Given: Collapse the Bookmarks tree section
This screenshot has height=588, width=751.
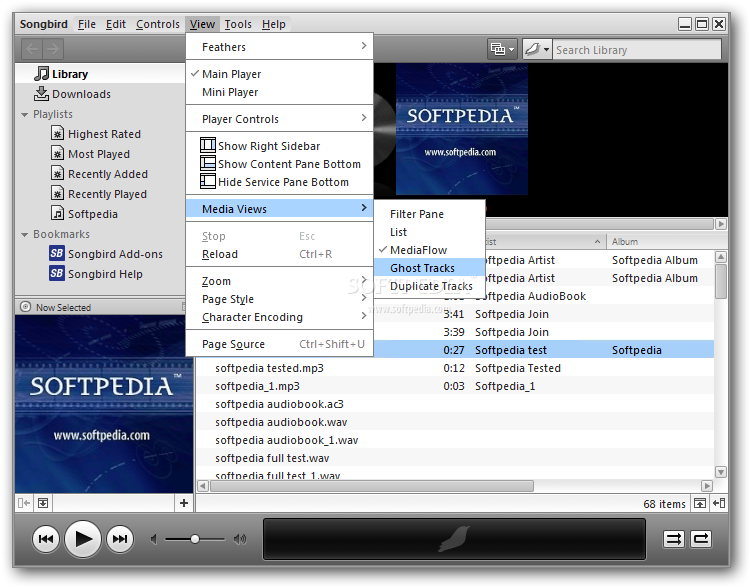Looking at the screenshot, I should point(25,235).
